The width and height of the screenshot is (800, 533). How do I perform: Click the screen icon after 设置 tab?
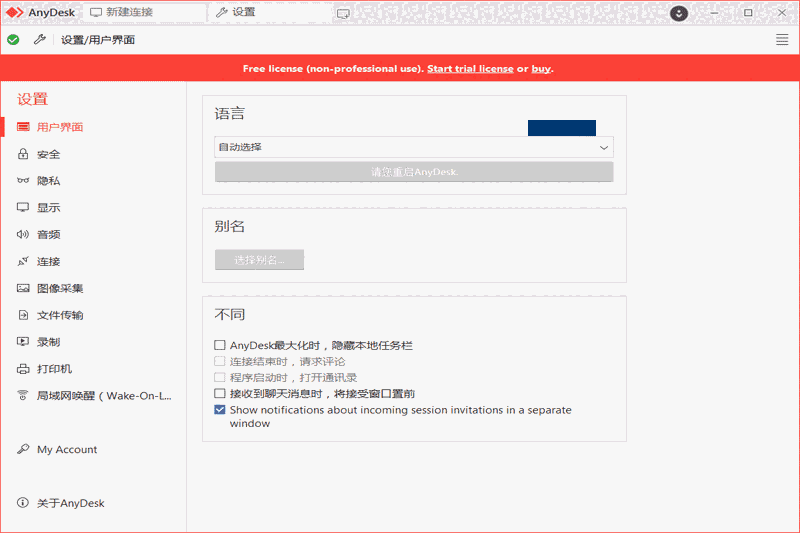[x=343, y=14]
